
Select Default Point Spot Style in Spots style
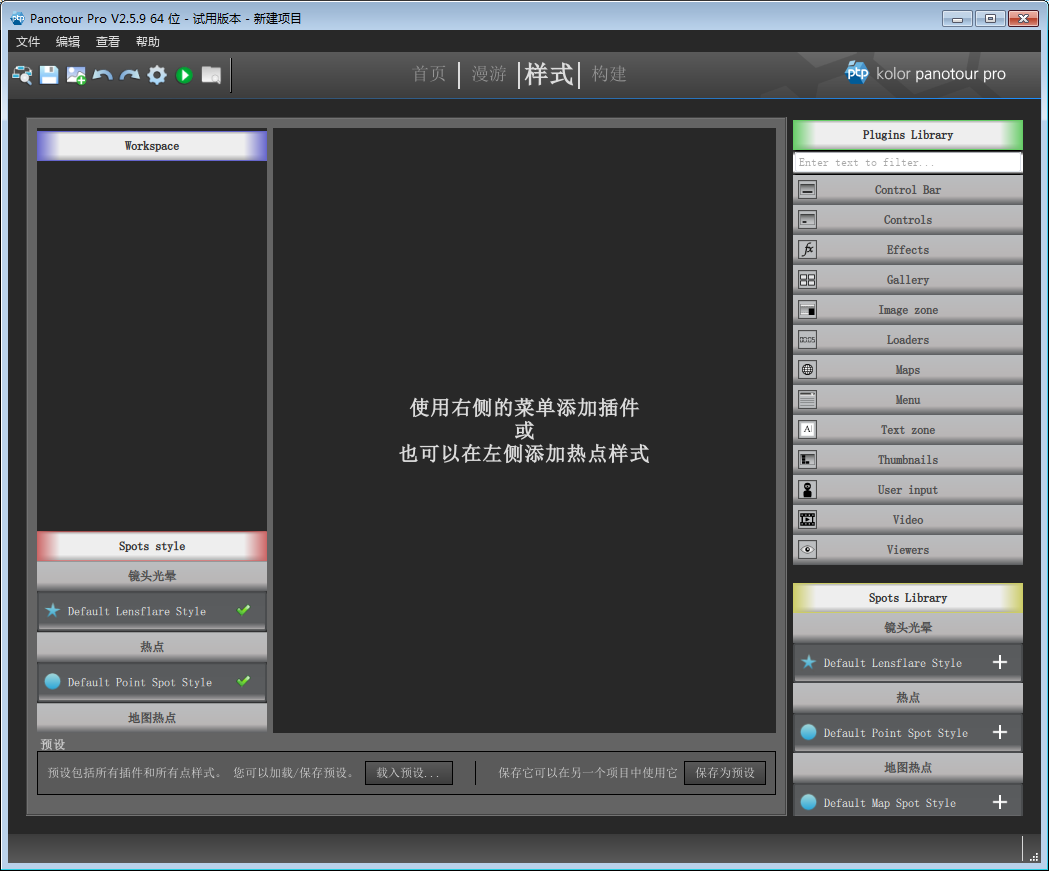(152, 682)
